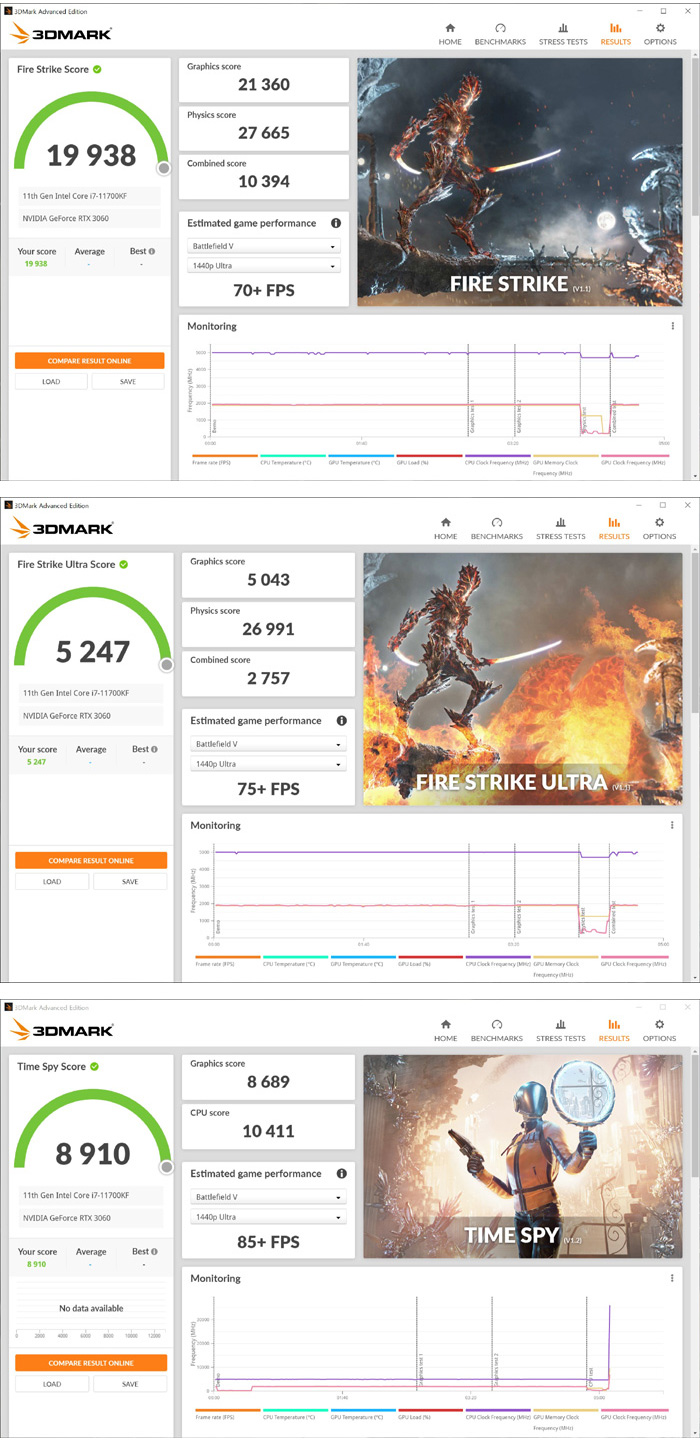
Task: Go to HOME in the Time Spy window
Action: point(446,1030)
